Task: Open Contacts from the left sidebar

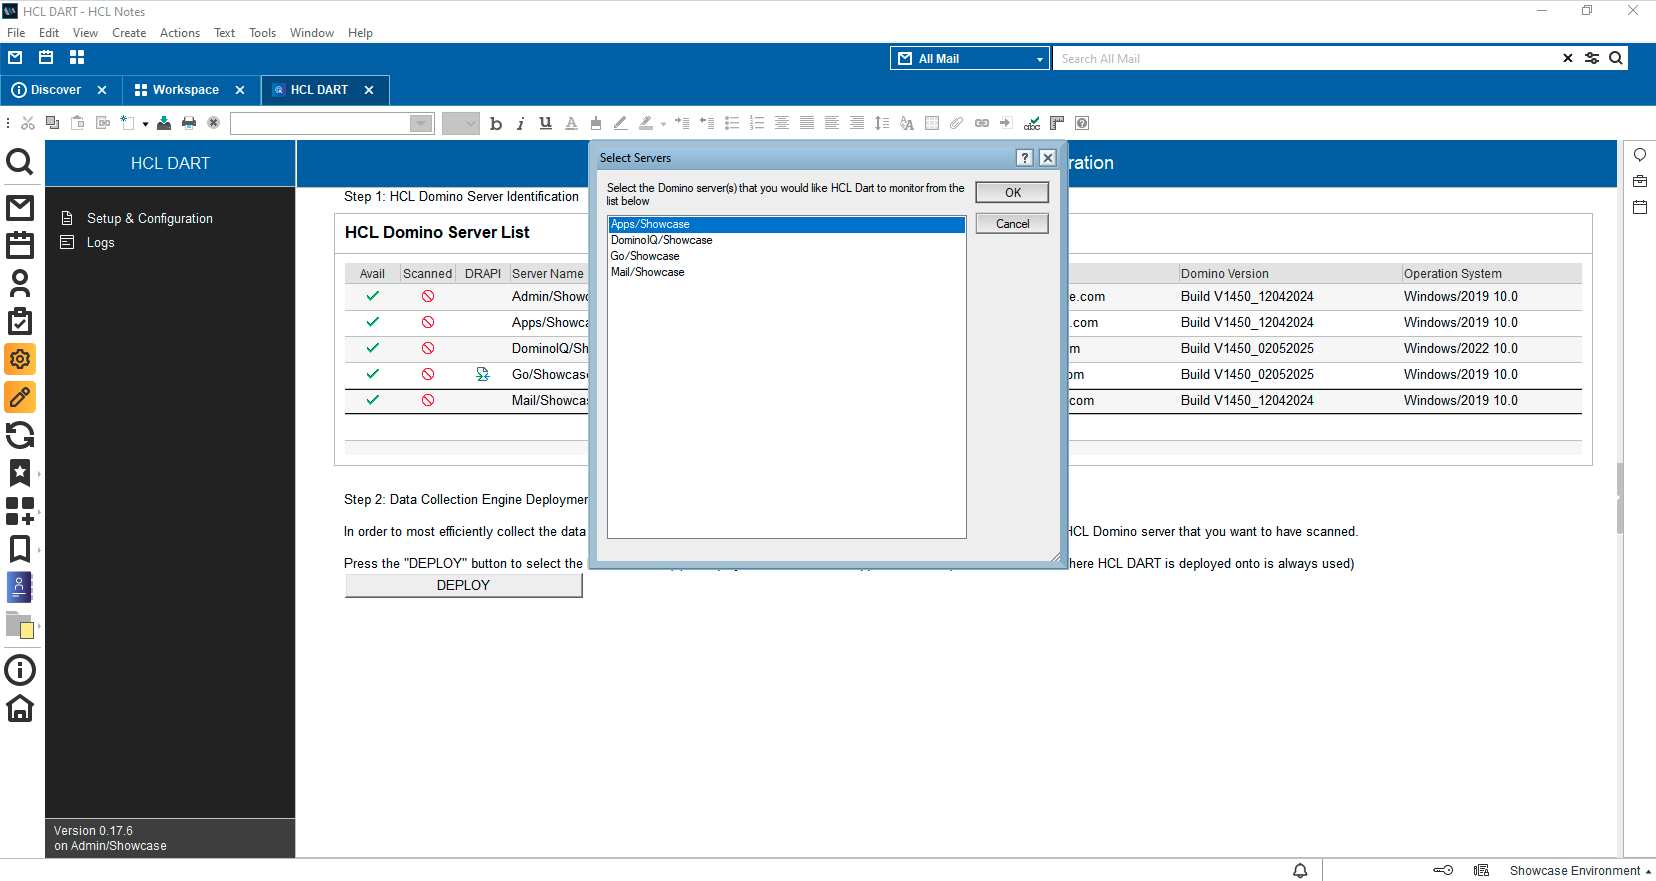Action: coord(20,283)
